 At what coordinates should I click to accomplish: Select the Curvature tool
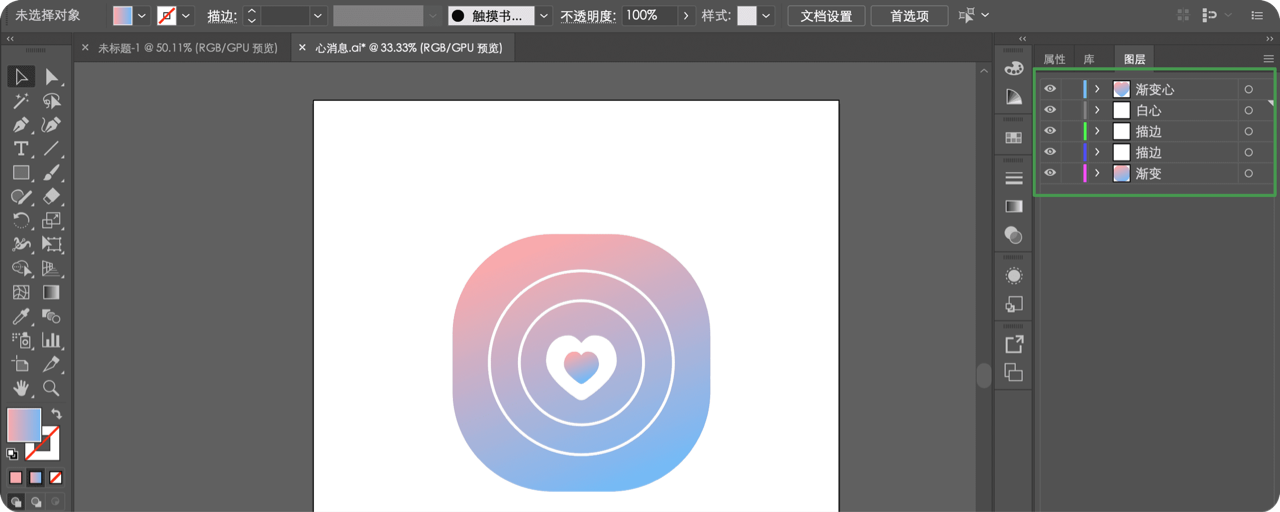tap(52, 125)
